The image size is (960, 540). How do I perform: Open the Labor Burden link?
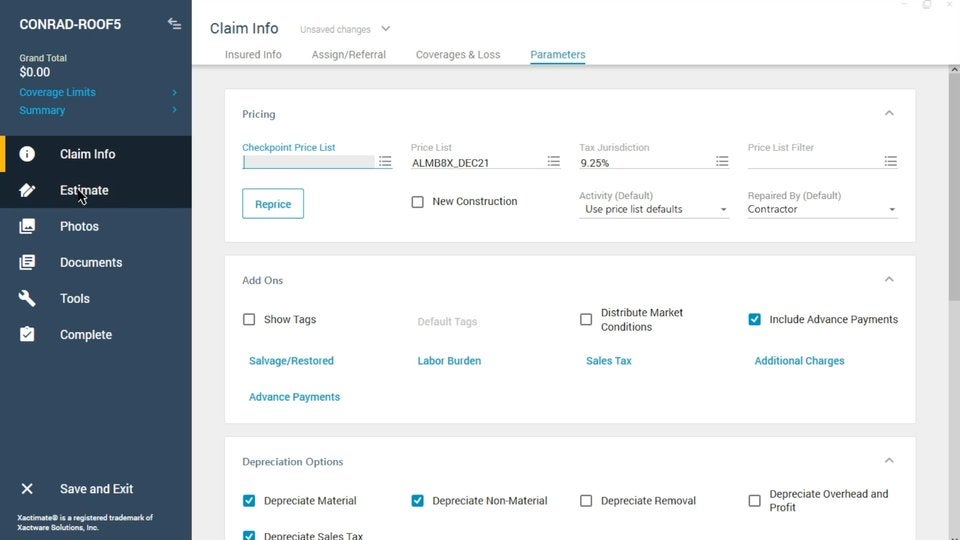[x=449, y=361]
